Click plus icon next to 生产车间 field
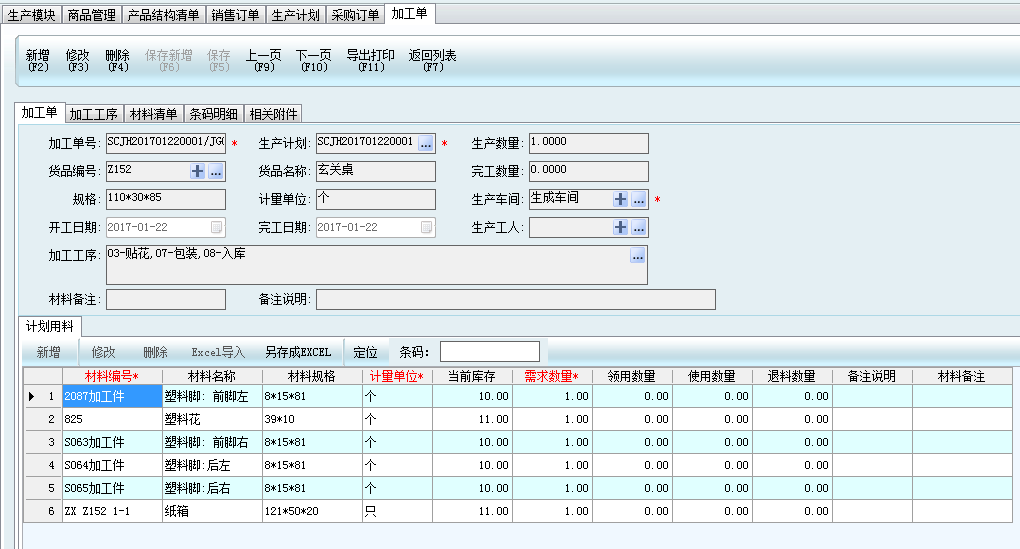 pyautogui.click(x=621, y=200)
